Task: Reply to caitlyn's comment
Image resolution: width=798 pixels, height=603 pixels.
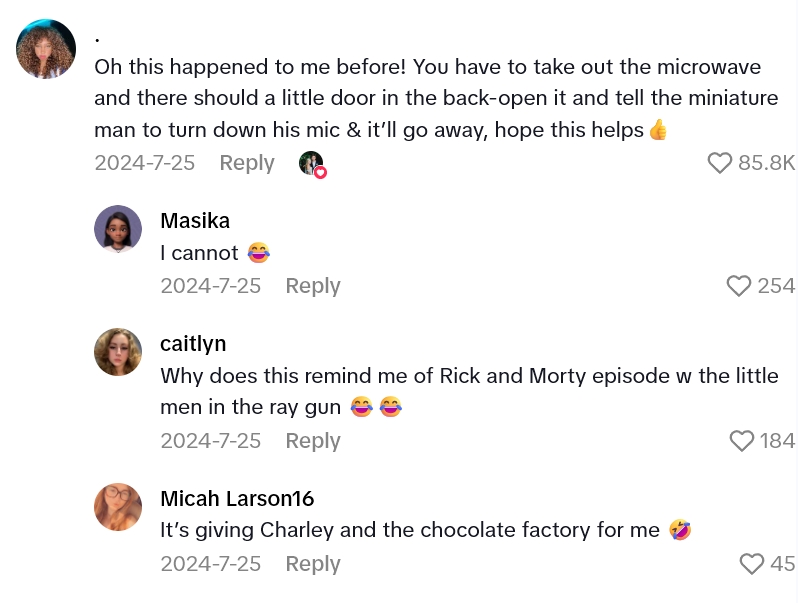Action: tap(313, 441)
